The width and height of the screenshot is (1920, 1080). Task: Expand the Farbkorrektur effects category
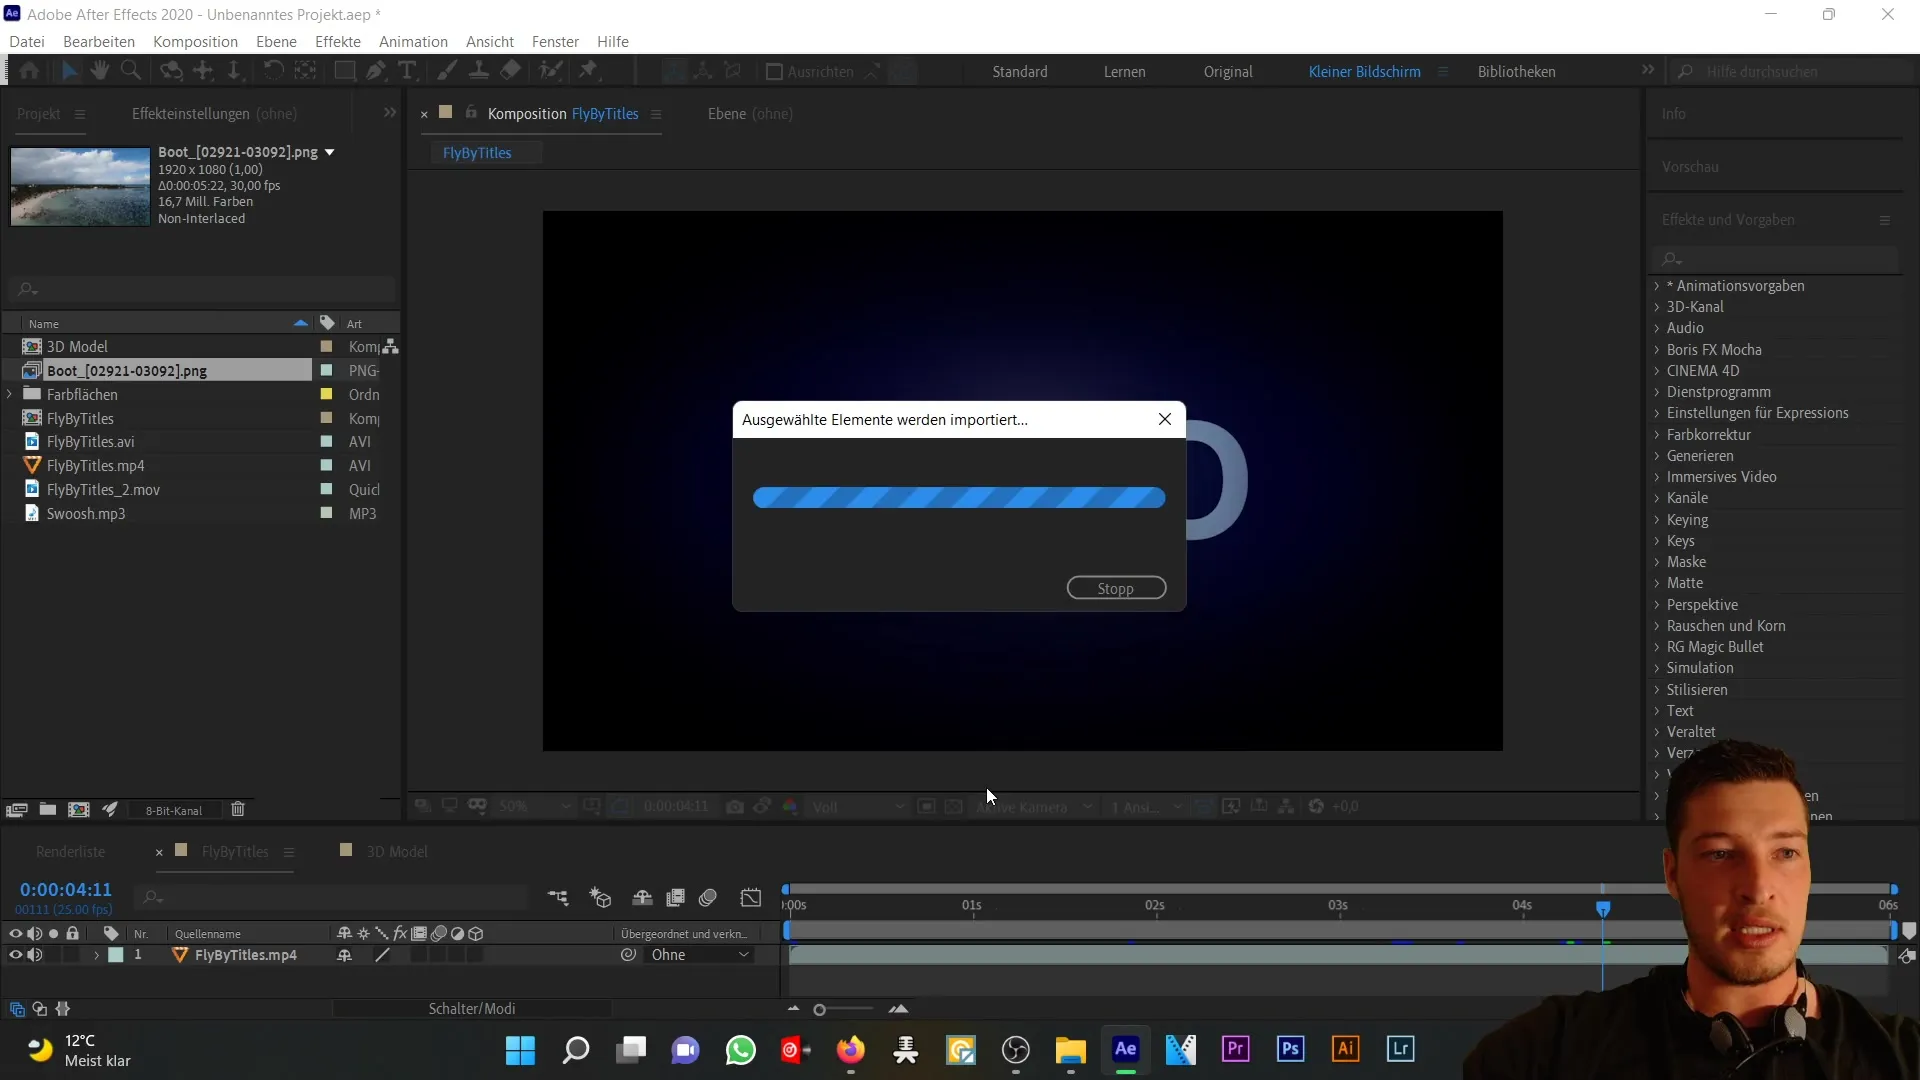point(1657,435)
